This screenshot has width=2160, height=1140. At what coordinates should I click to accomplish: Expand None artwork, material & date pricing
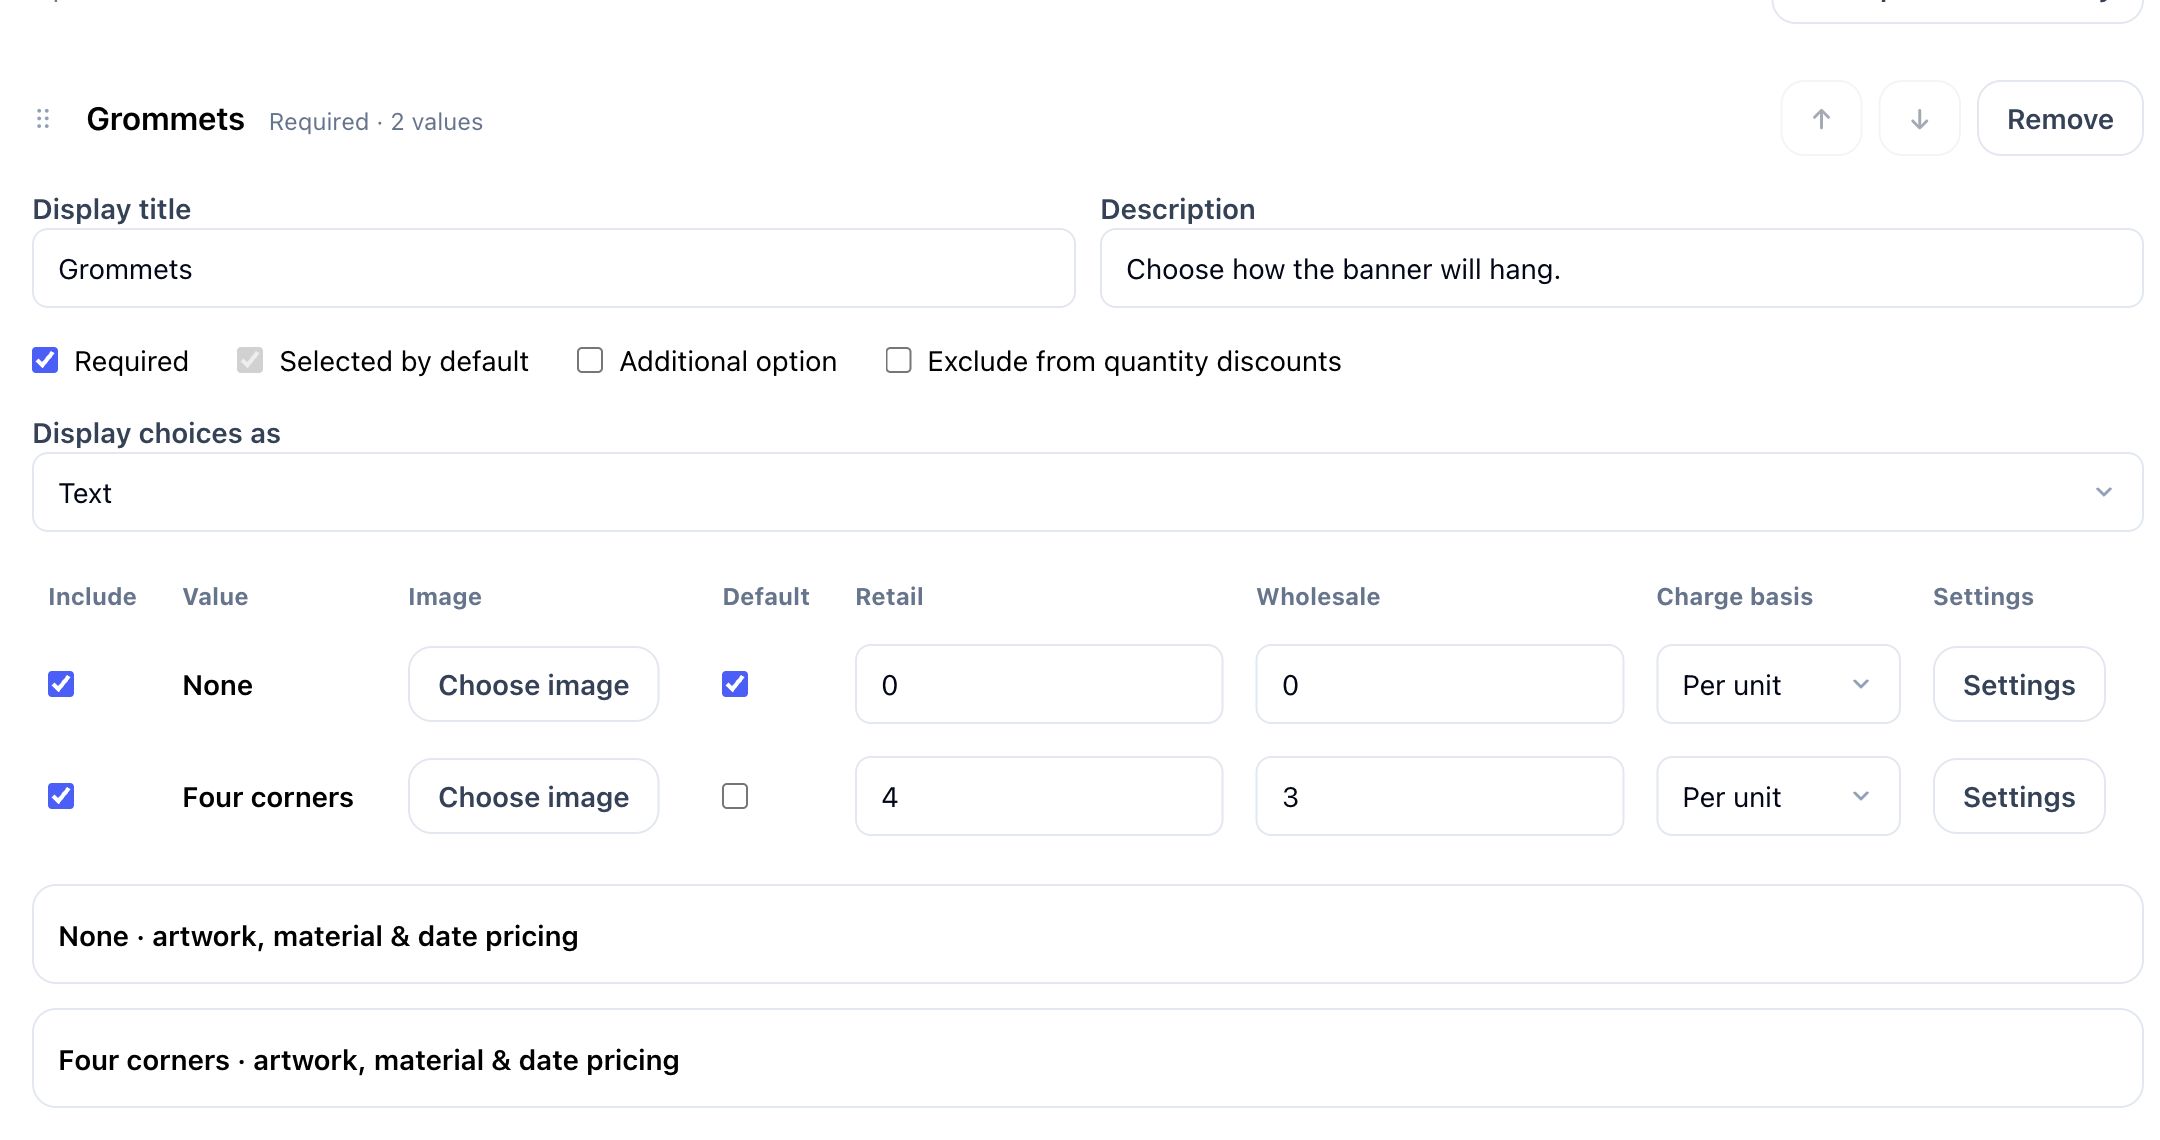click(x=1088, y=934)
